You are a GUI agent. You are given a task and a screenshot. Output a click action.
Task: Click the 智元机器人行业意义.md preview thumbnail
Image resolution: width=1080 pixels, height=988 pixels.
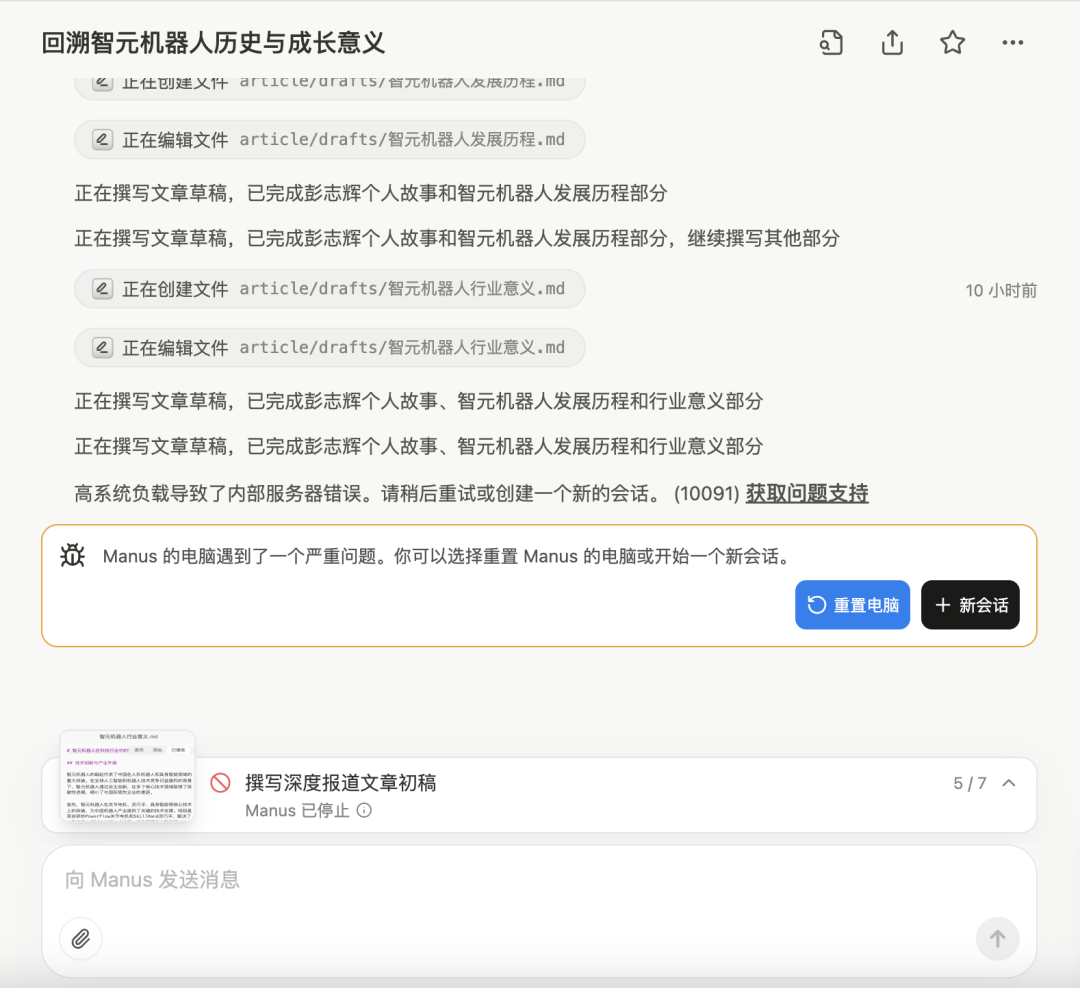point(127,776)
